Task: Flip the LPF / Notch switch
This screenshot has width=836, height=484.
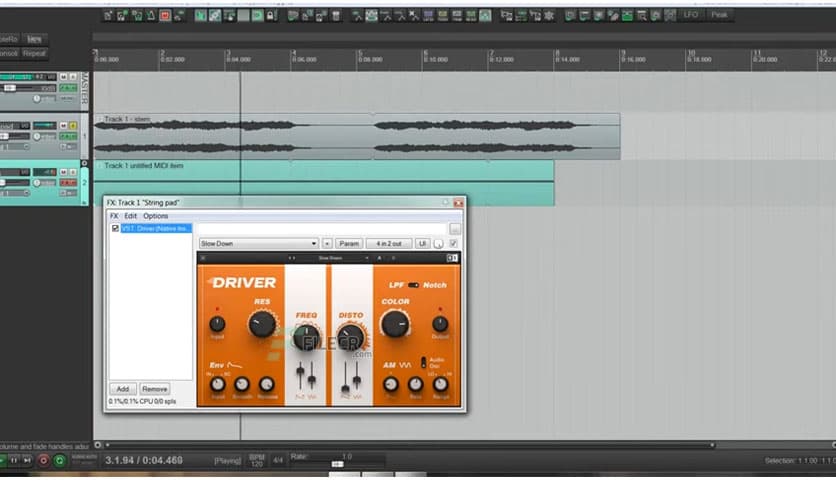Action: point(413,285)
